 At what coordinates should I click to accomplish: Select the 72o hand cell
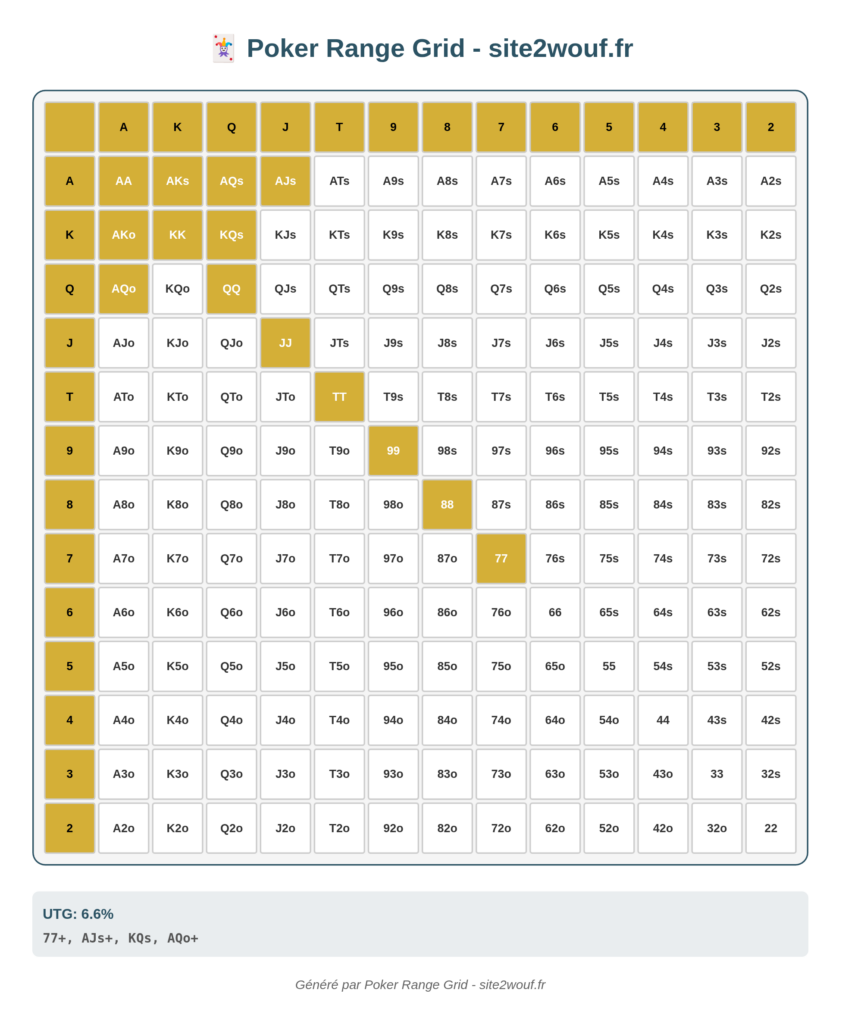pyautogui.click(x=501, y=828)
